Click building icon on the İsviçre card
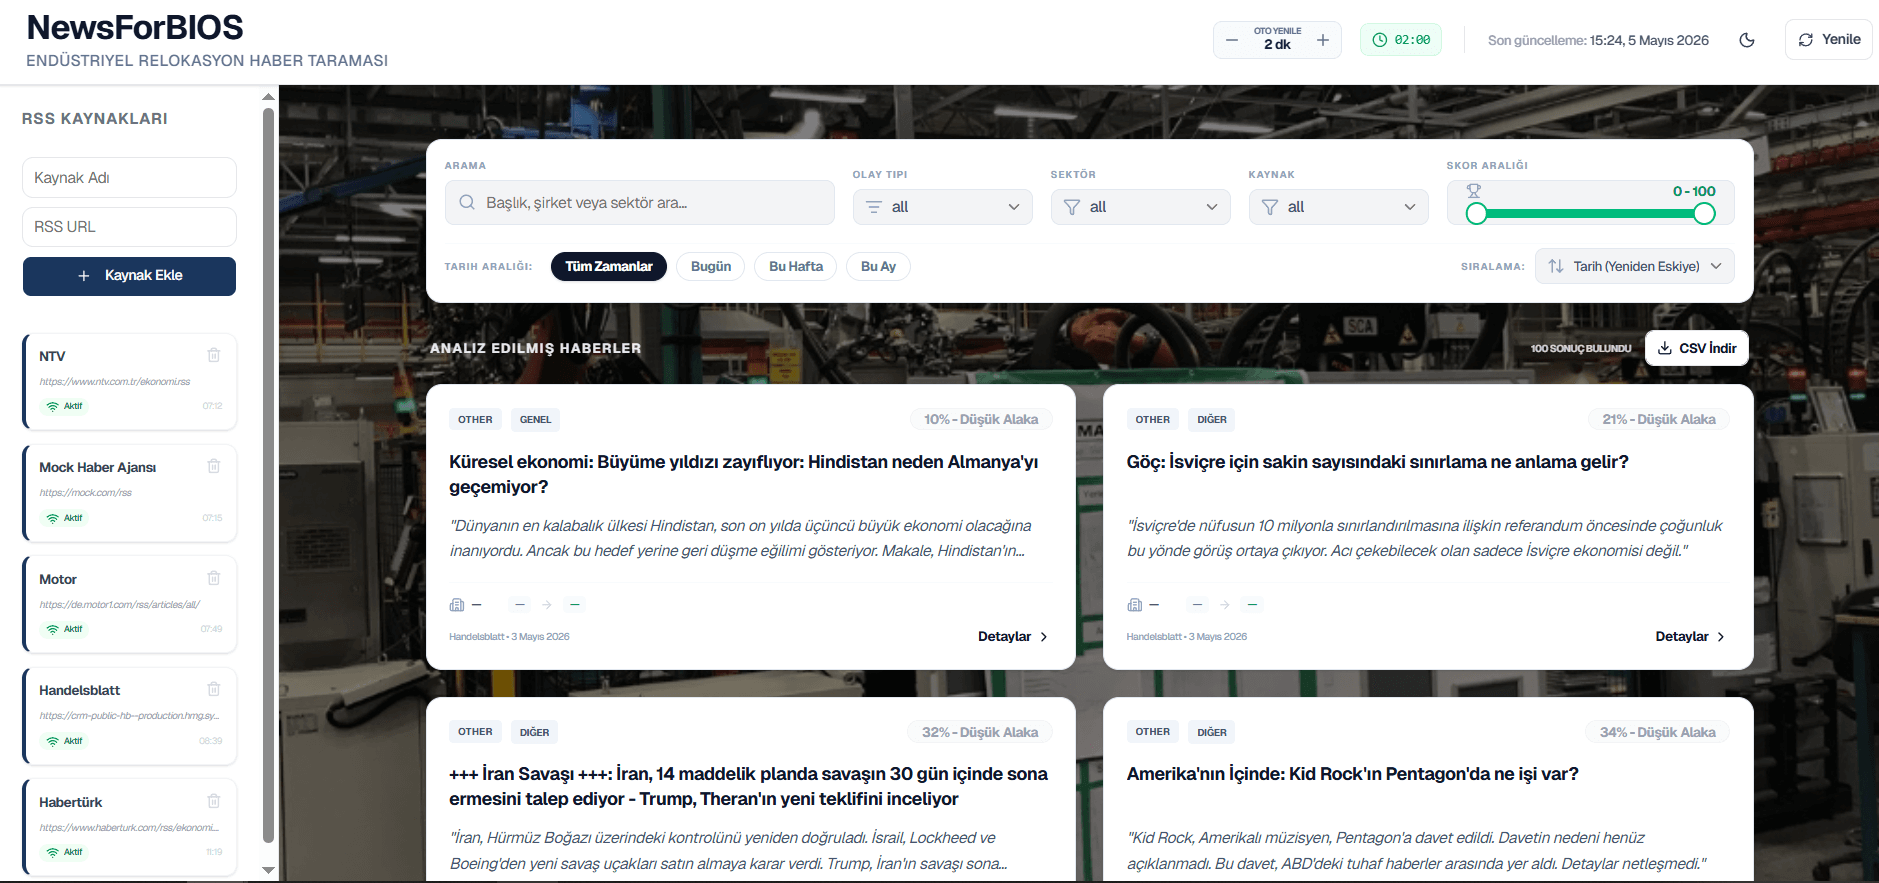The height and width of the screenshot is (883, 1879). [1135, 605]
